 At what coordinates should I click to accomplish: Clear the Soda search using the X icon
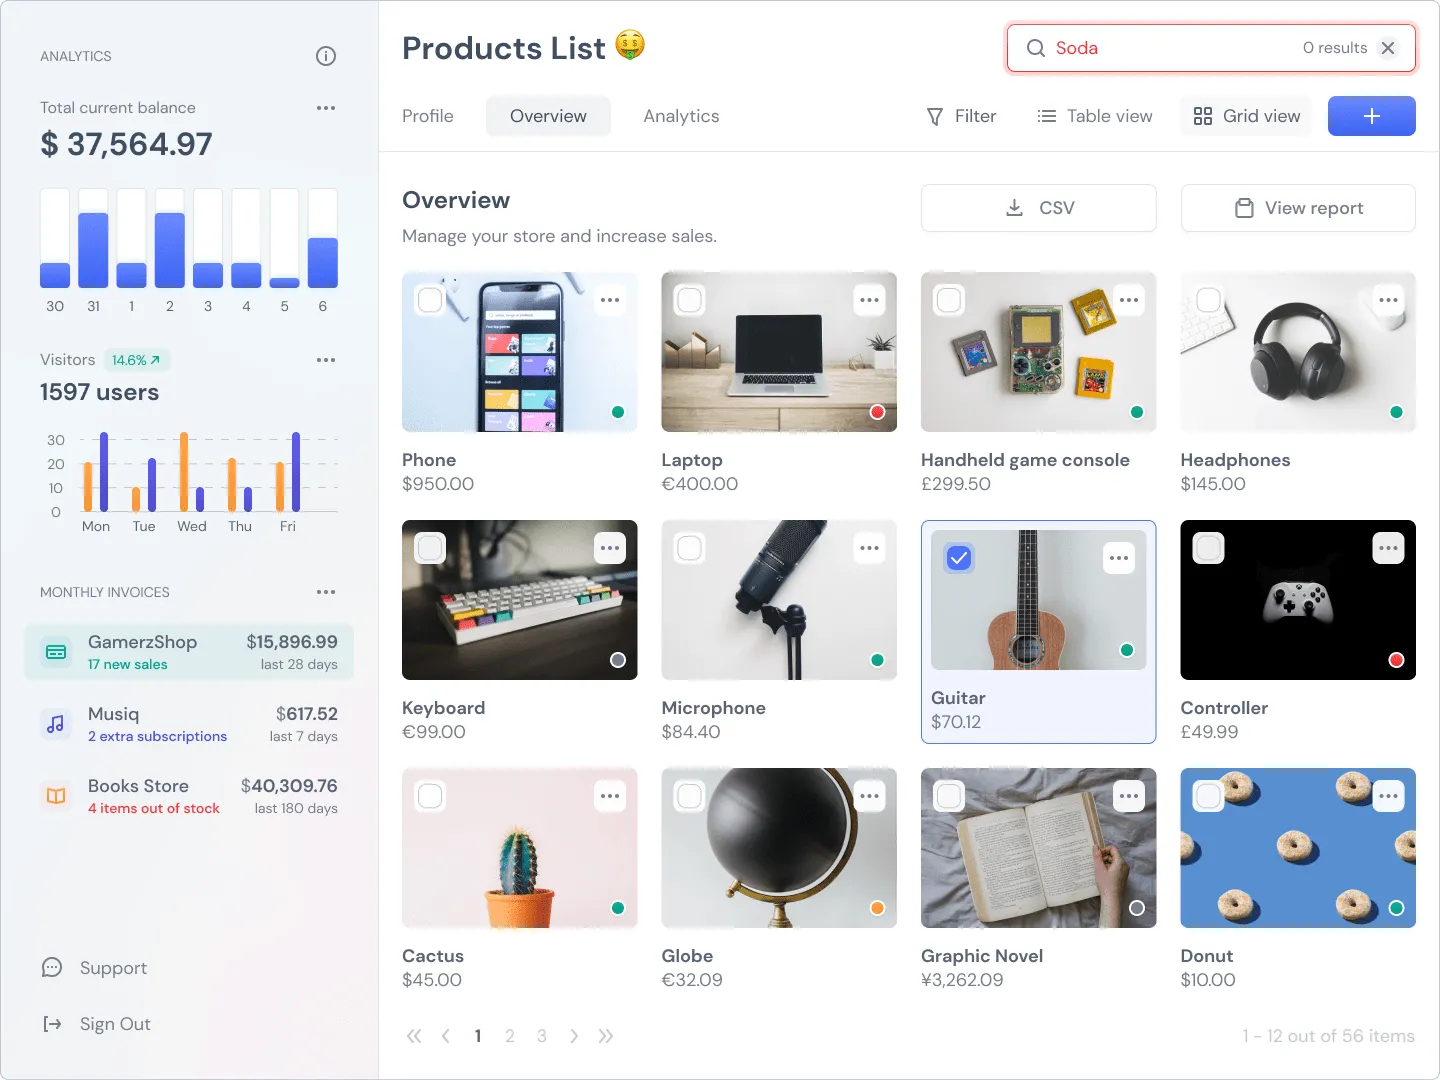point(1388,47)
